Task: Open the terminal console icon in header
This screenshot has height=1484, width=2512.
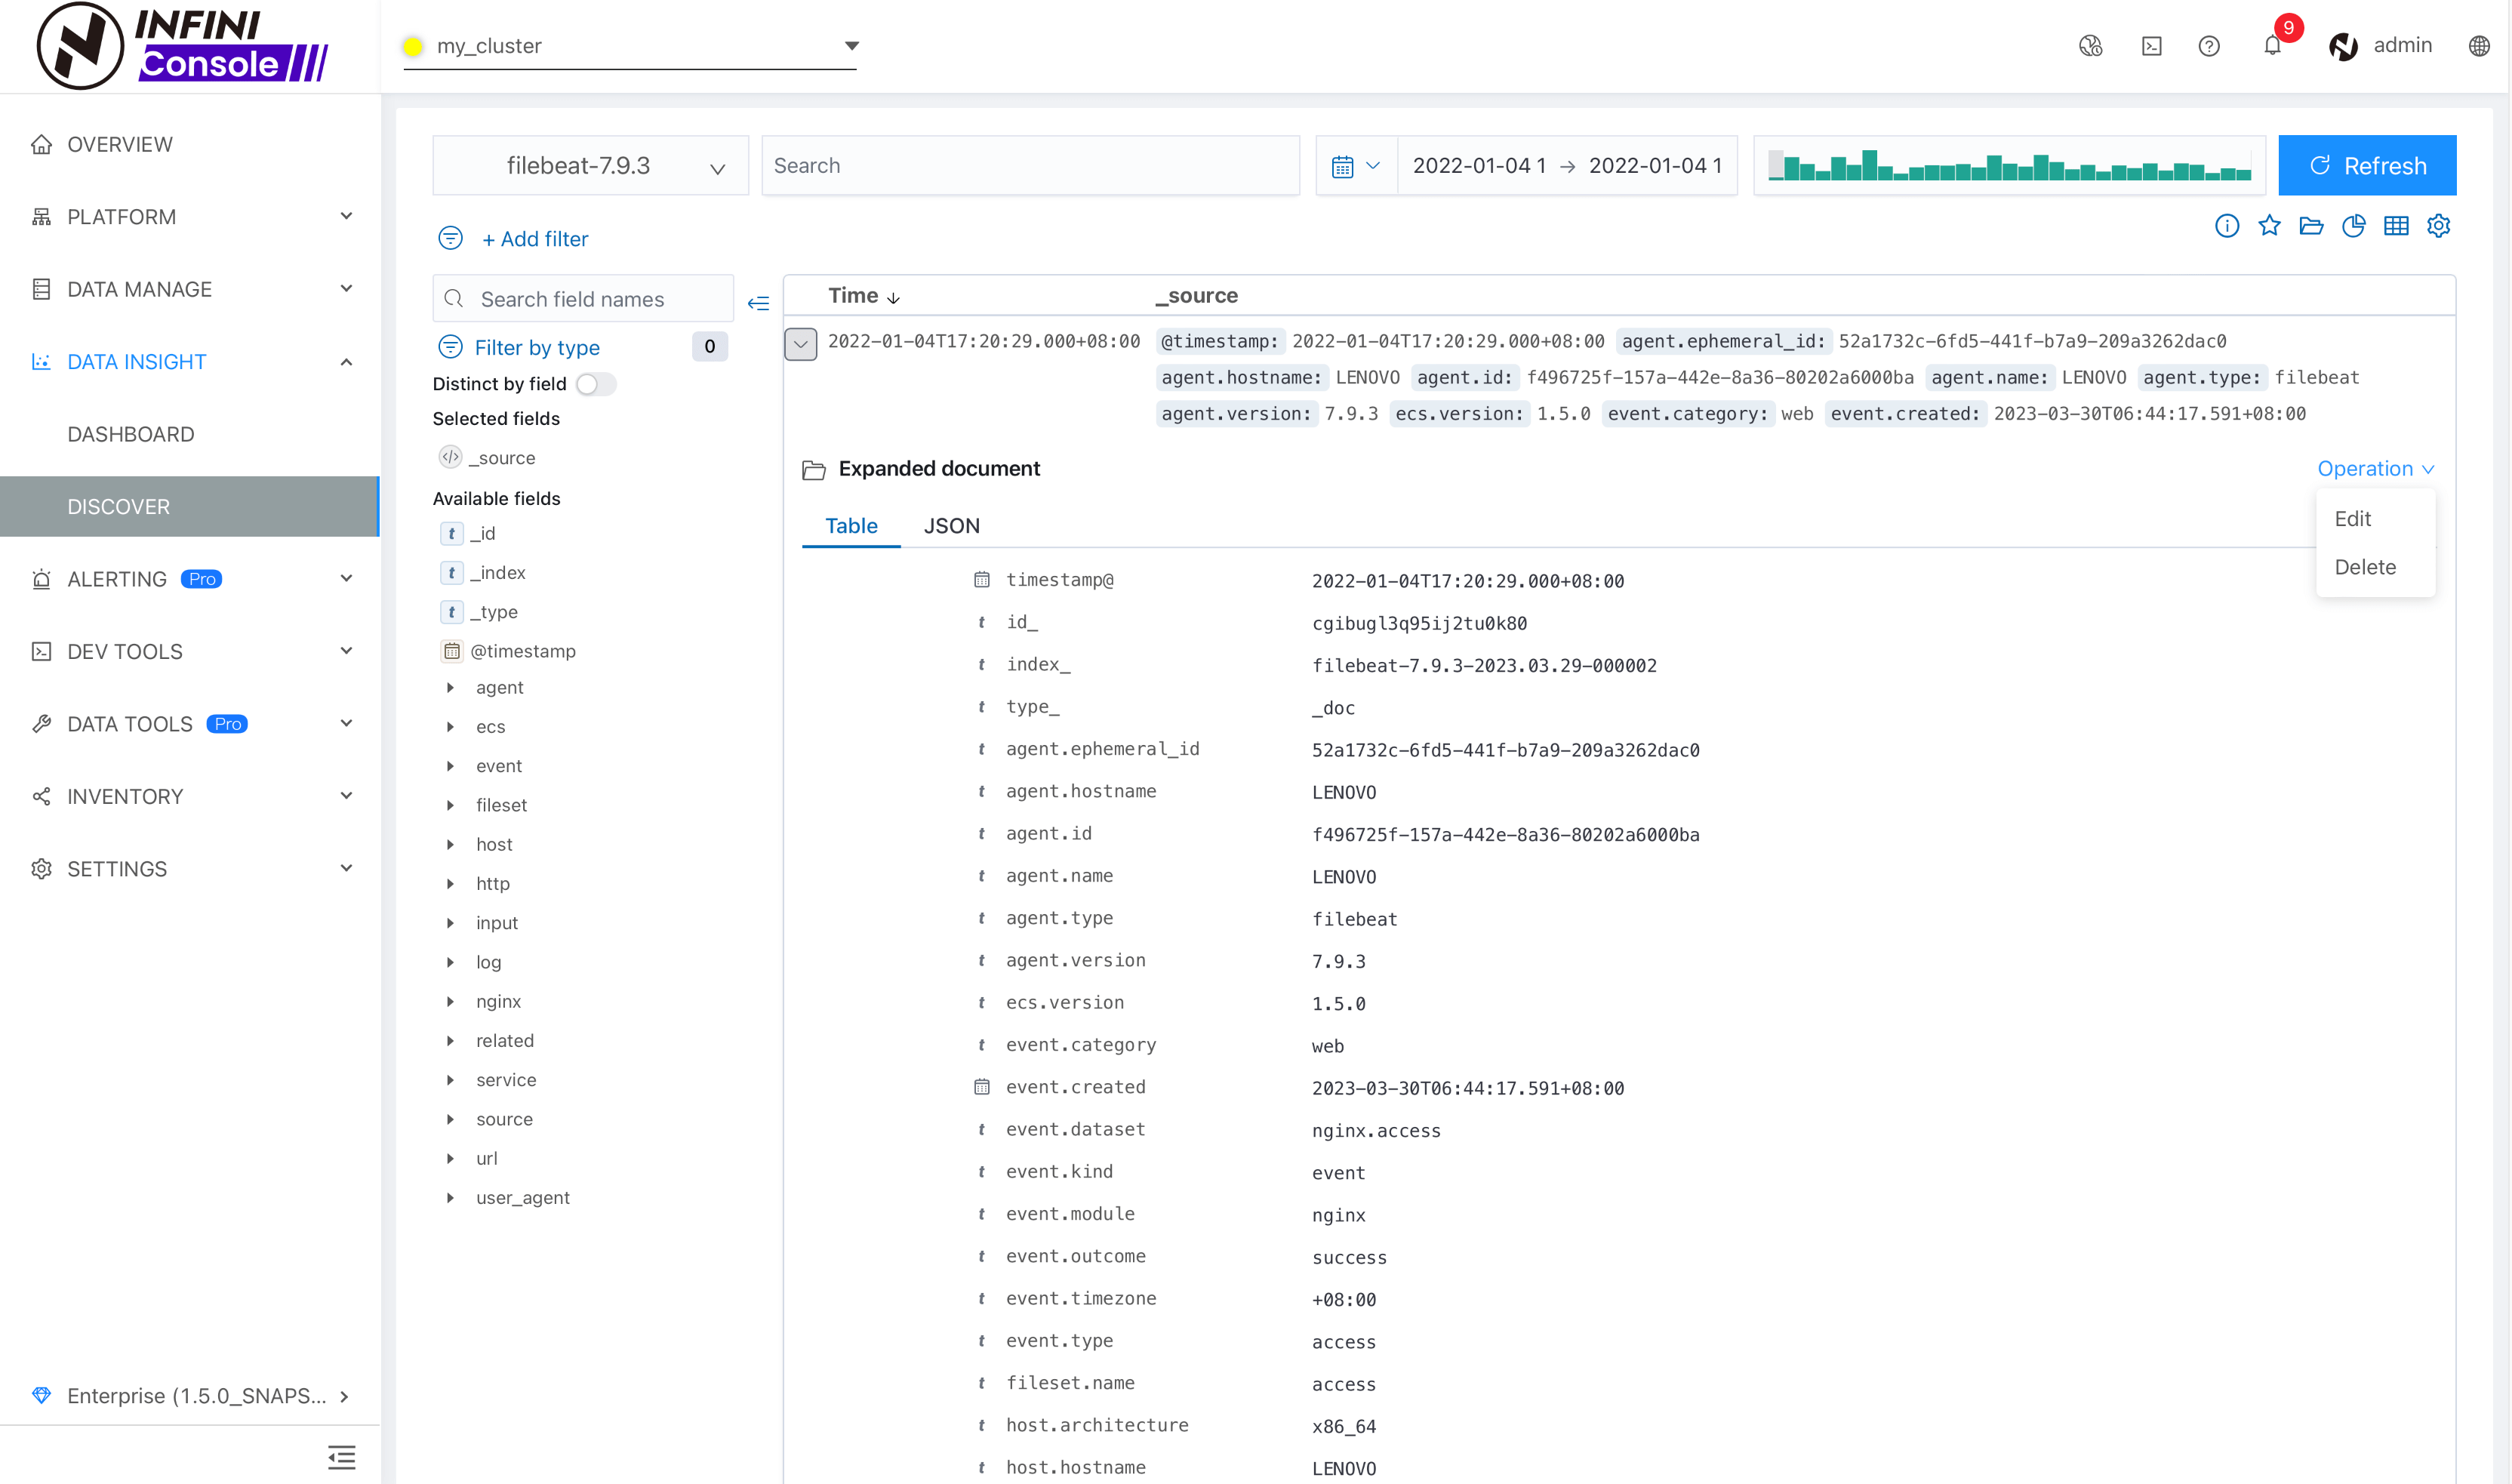Action: (x=2152, y=46)
